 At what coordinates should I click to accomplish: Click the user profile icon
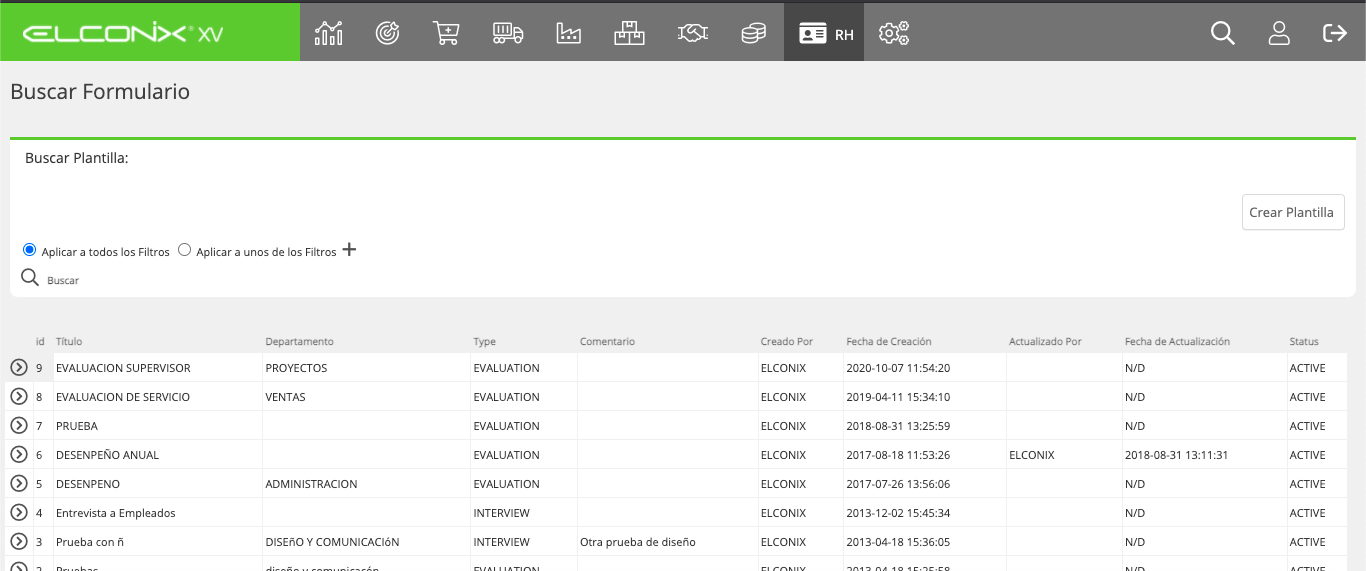[1278, 33]
